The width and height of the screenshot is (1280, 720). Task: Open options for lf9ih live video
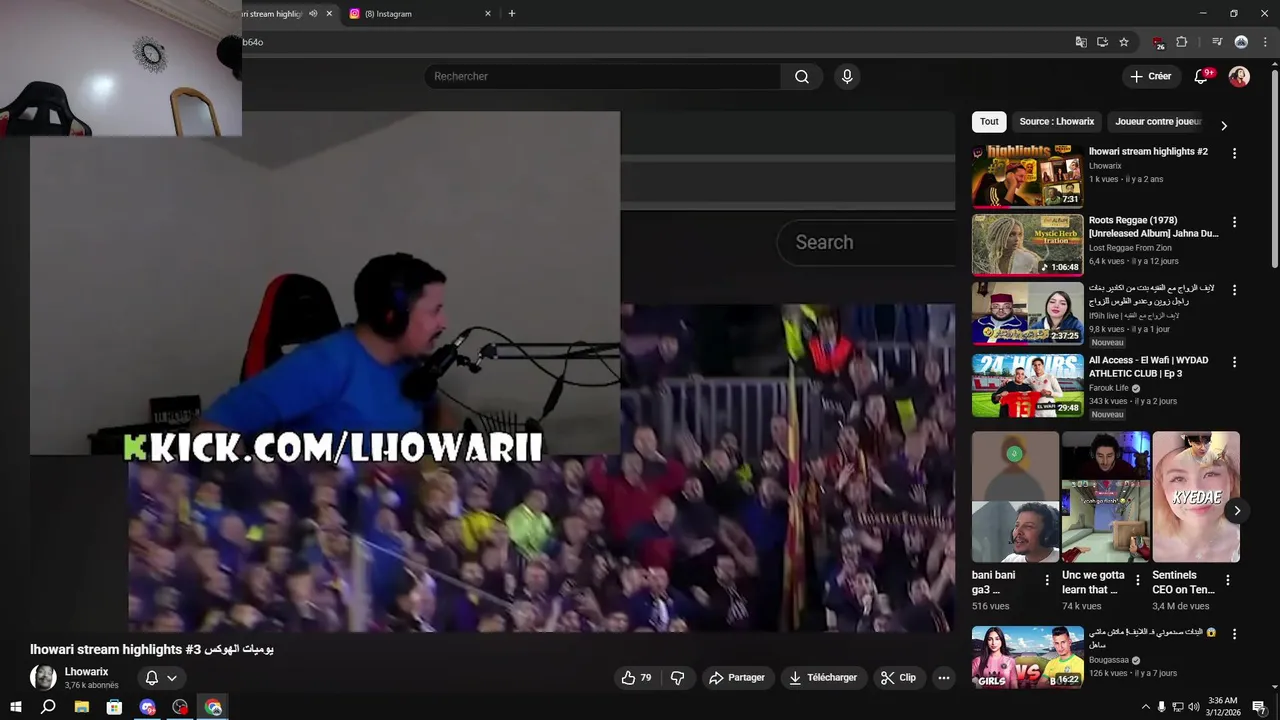pos(1234,290)
